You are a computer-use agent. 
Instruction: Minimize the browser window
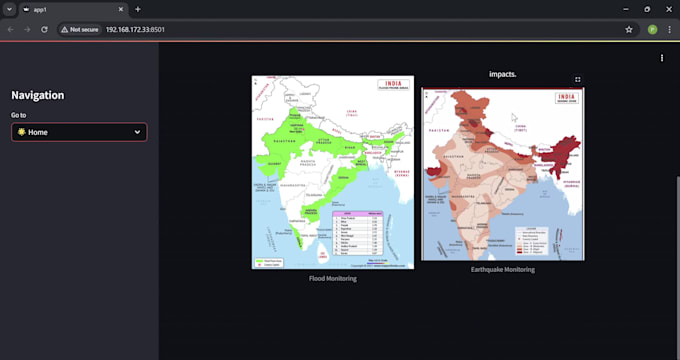[626, 9]
